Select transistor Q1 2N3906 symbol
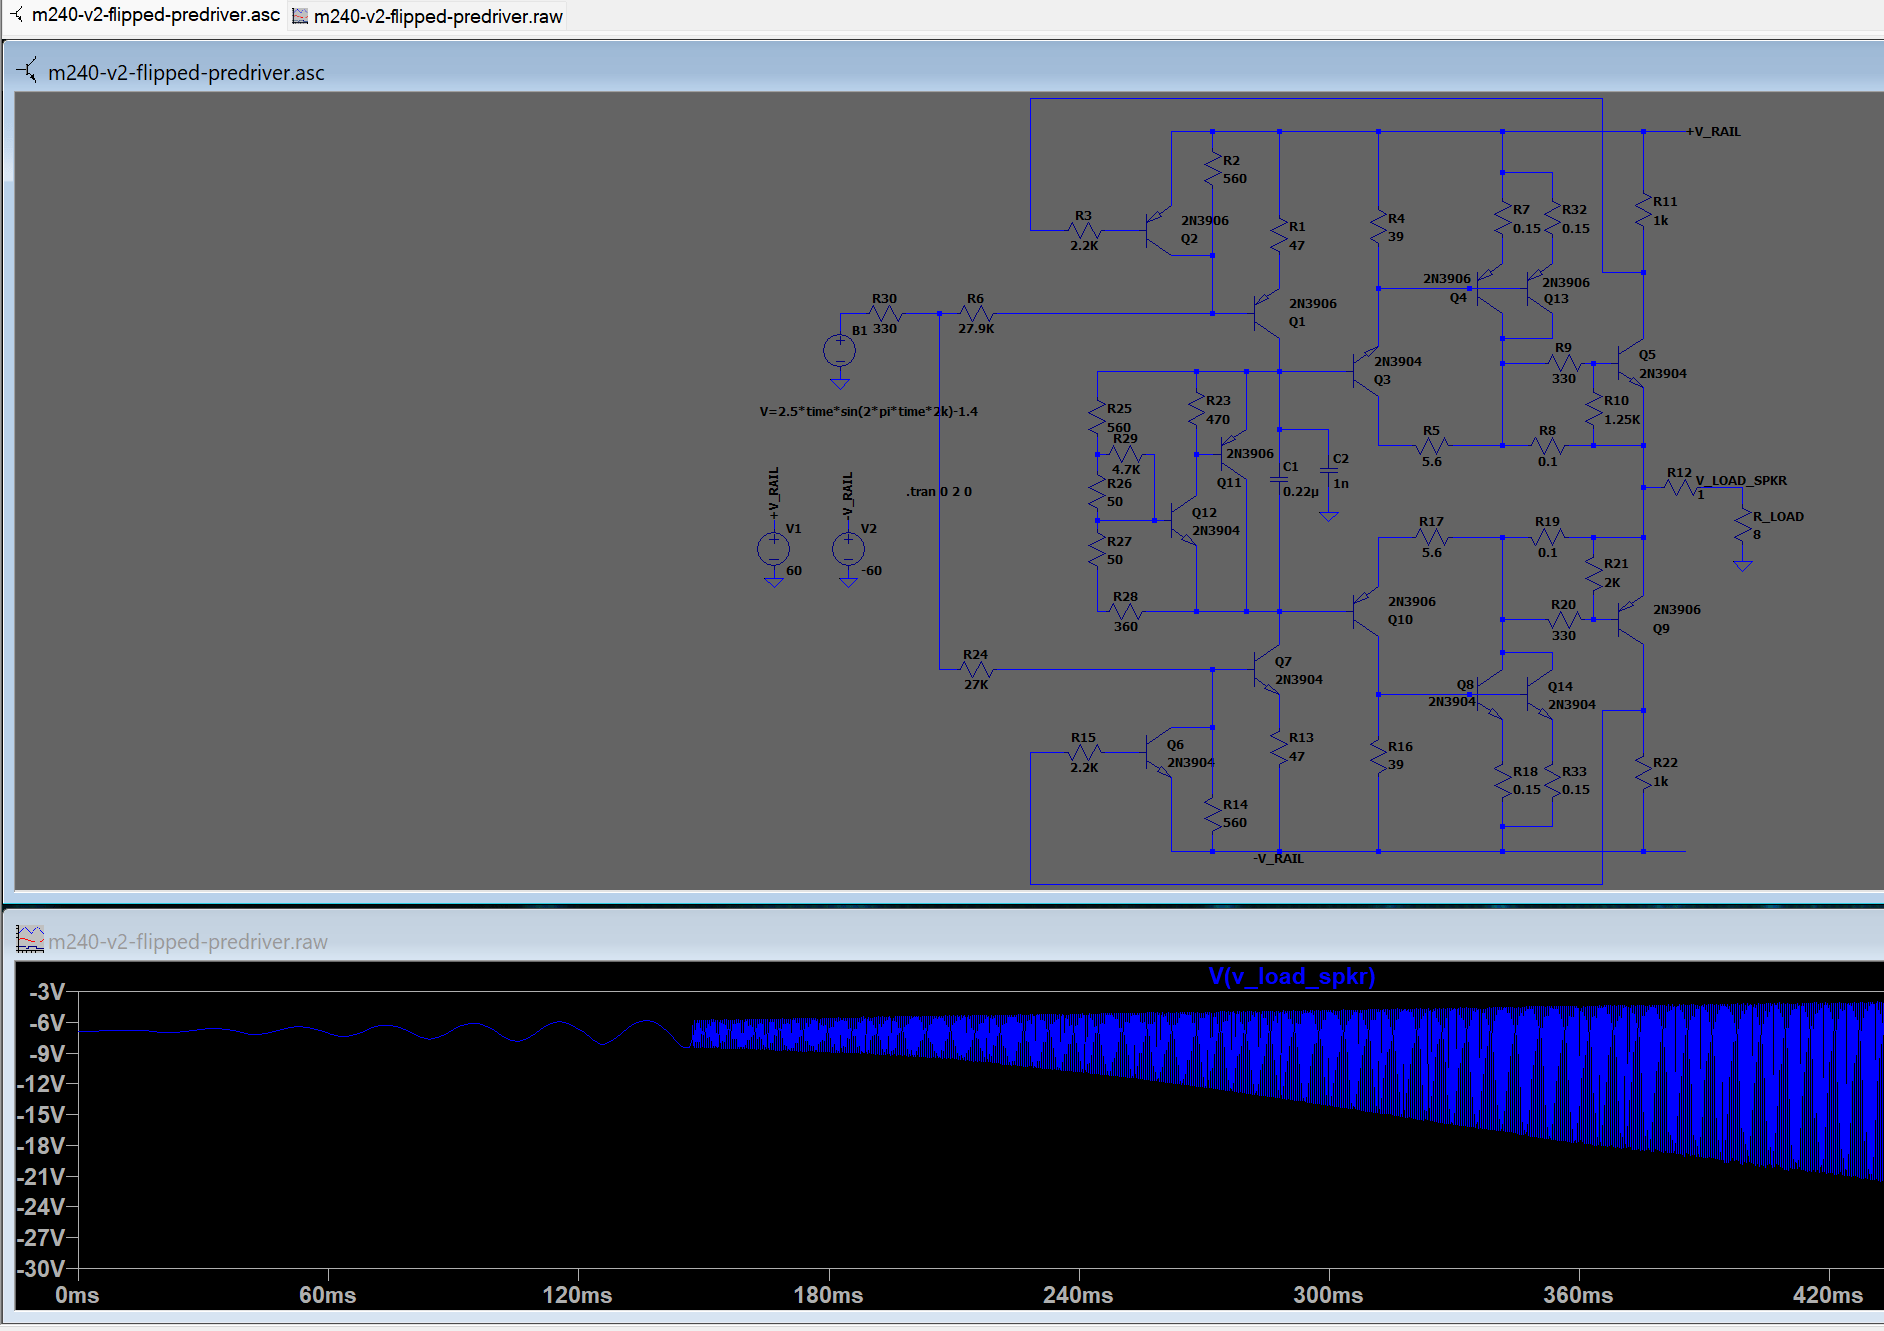Image resolution: width=1884 pixels, height=1331 pixels. tap(1267, 313)
